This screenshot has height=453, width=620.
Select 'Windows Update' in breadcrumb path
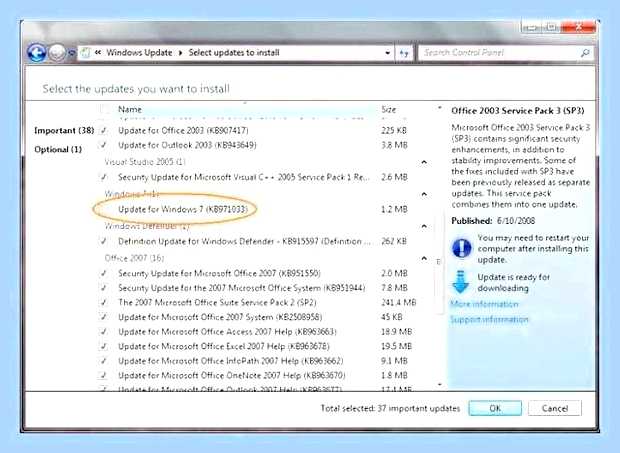click(x=139, y=53)
